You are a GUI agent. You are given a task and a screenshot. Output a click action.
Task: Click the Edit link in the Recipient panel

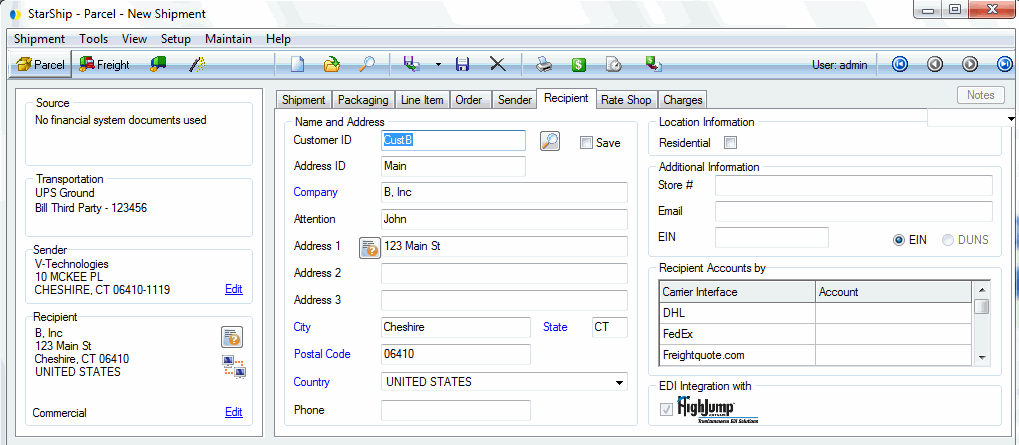pos(233,412)
